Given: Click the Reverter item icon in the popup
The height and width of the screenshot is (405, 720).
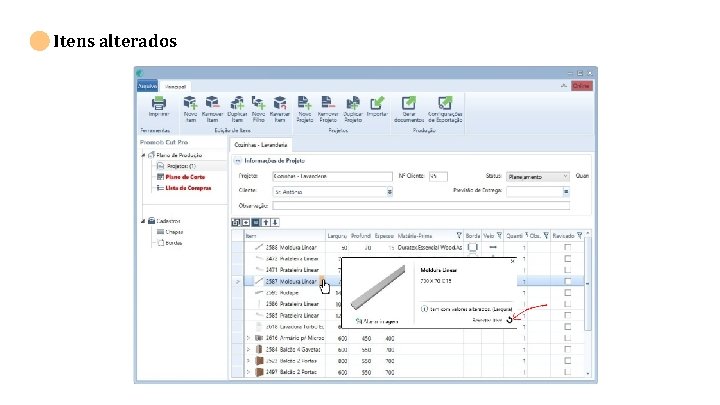Looking at the screenshot, I should coord(509,320).
